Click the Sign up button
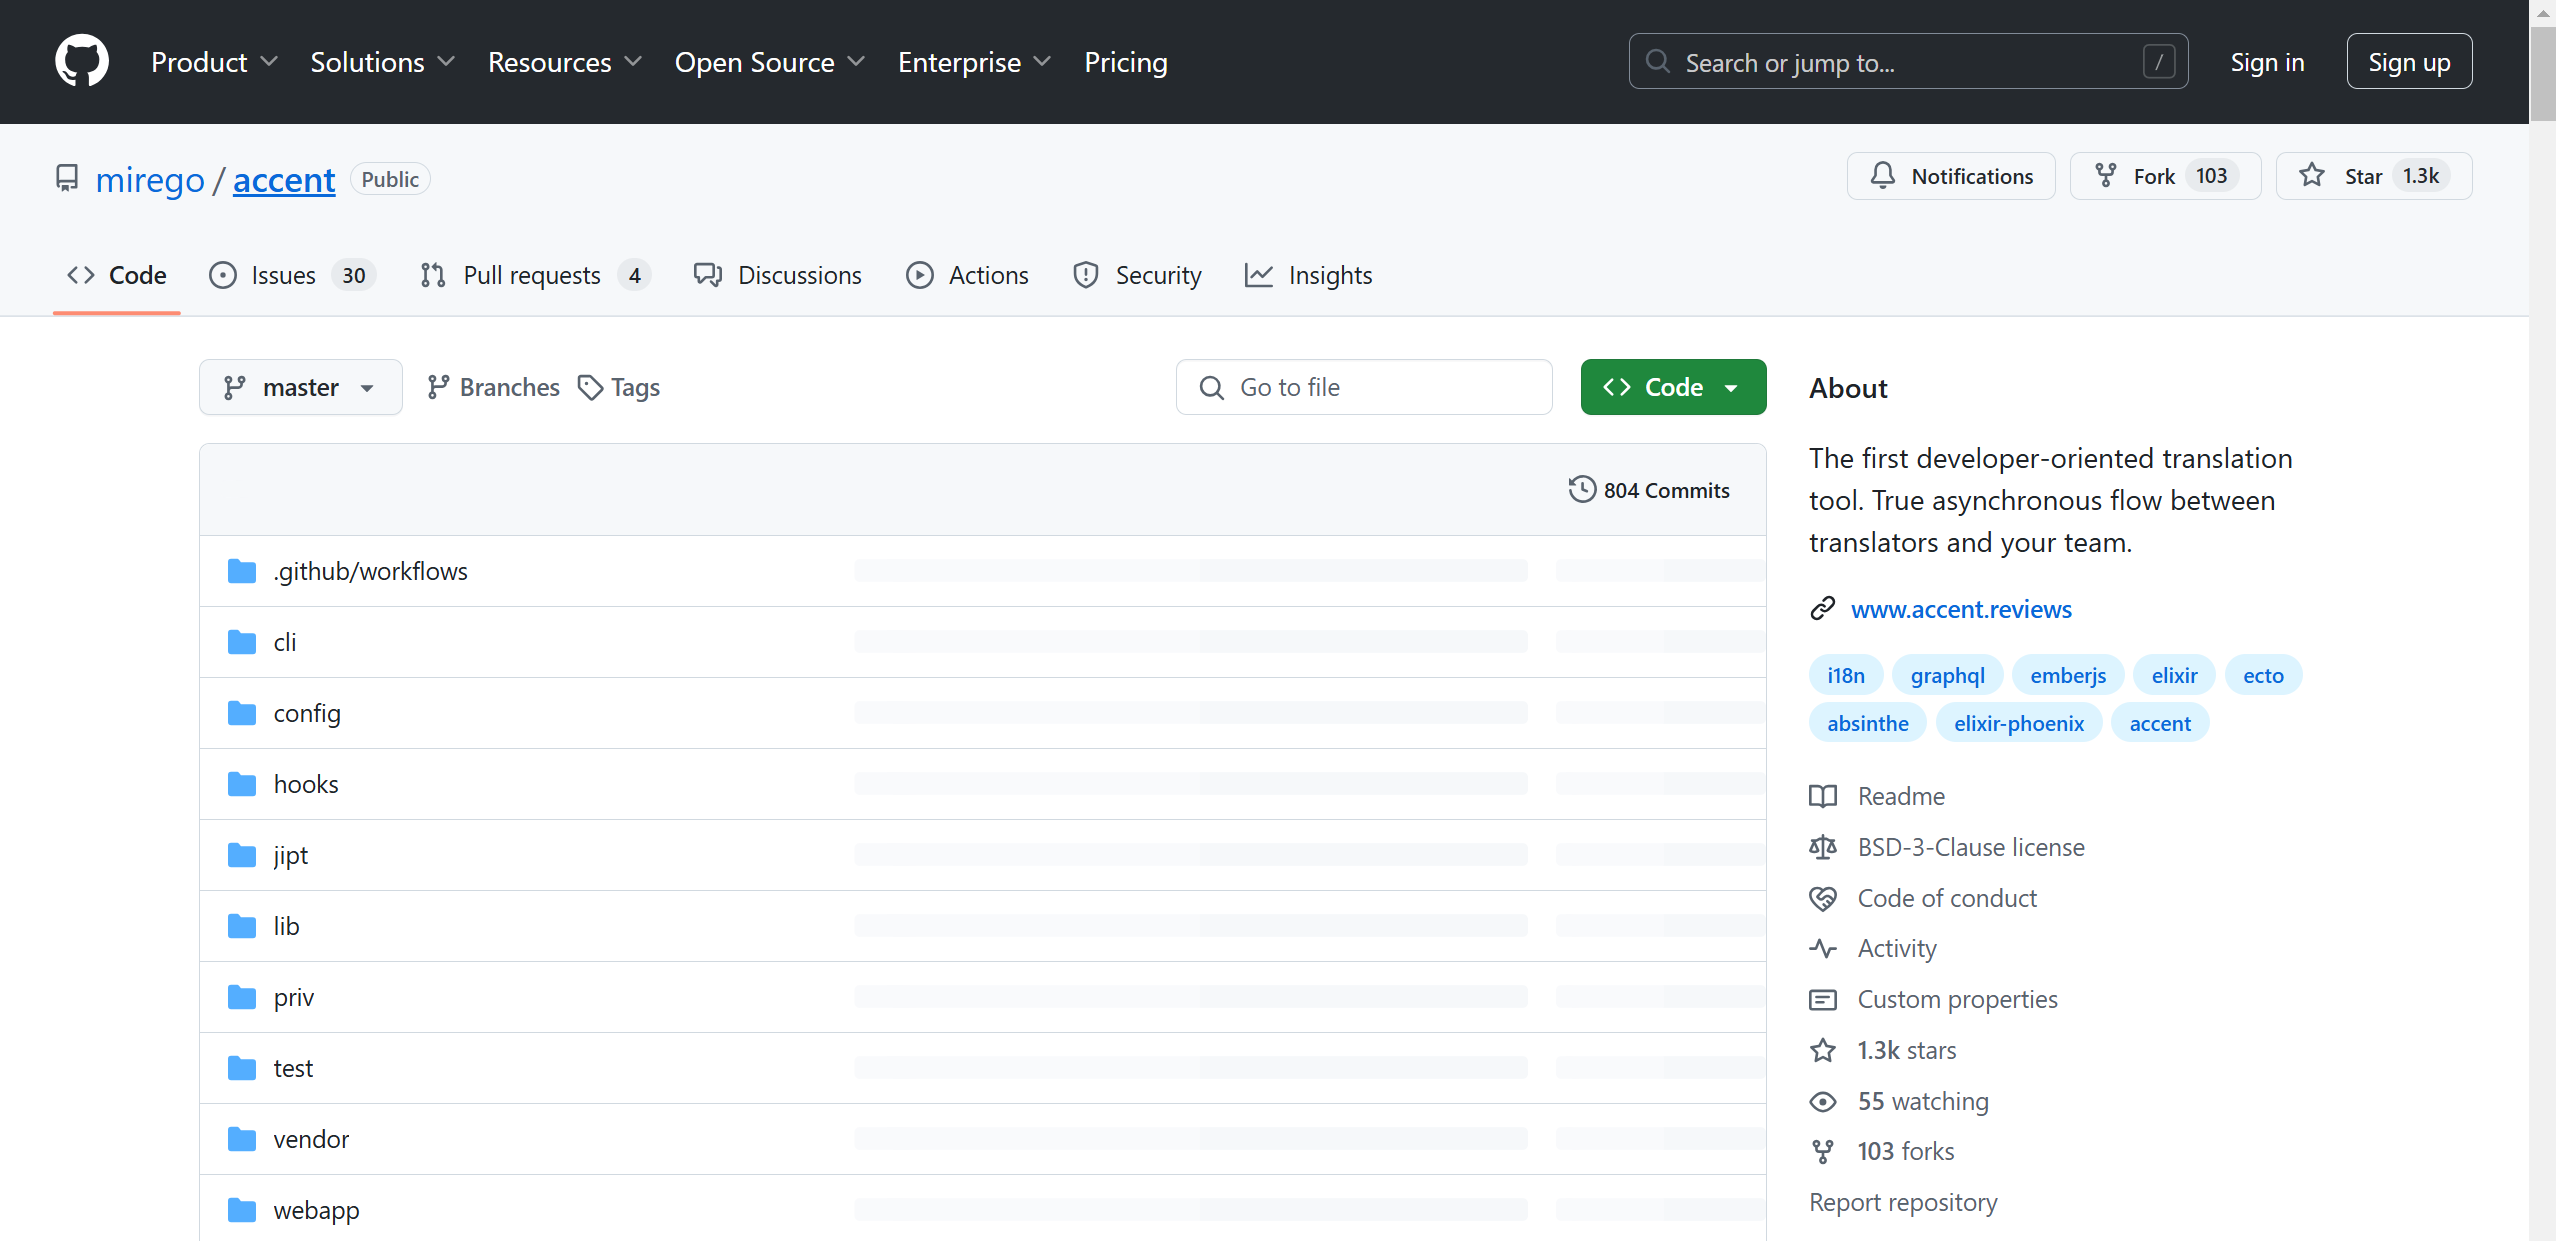This screenshot has height=1241, width=2556. click(x=2408, y=62)
